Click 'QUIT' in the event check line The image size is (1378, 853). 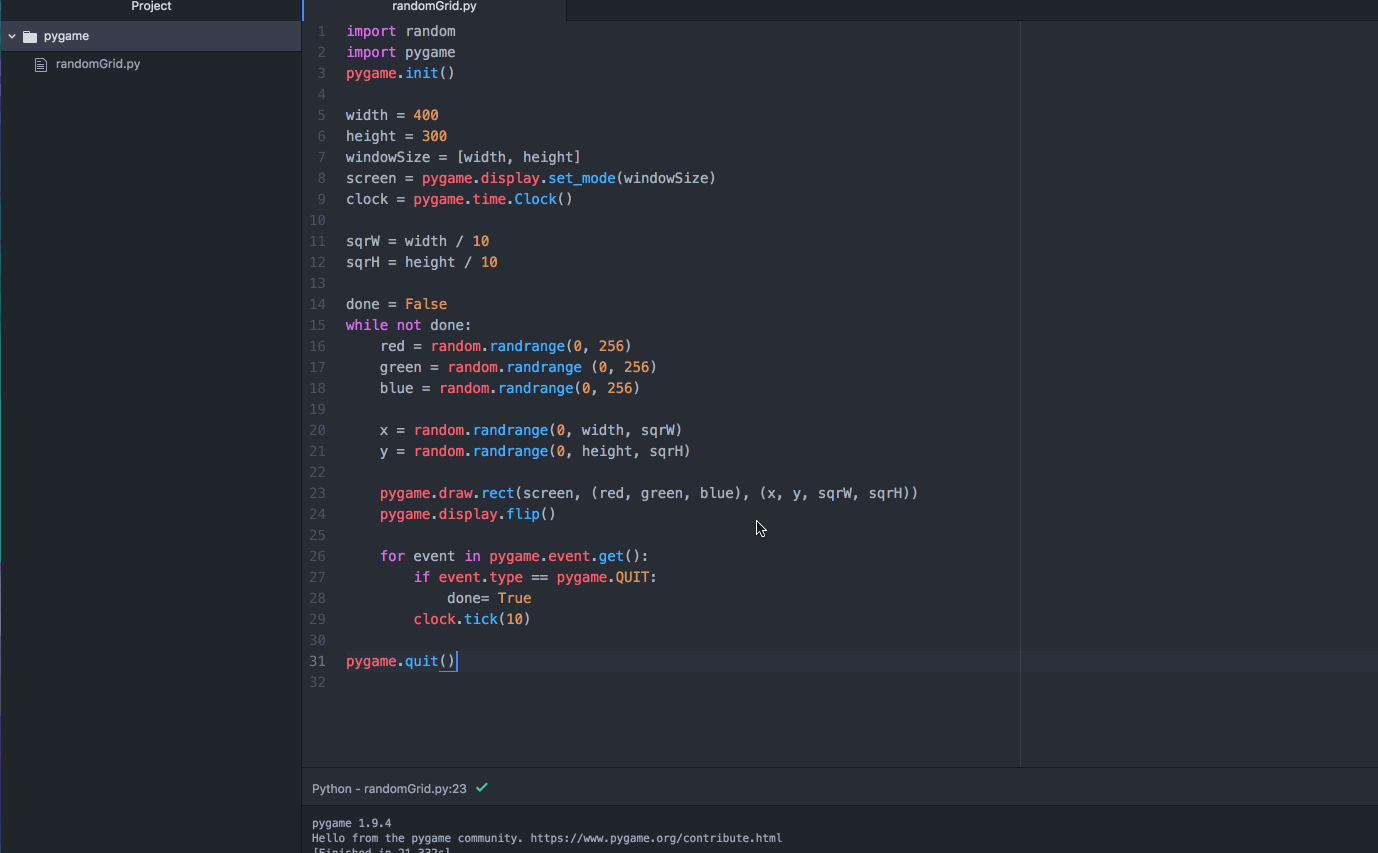pyautogui.click(x=632, y=577)
